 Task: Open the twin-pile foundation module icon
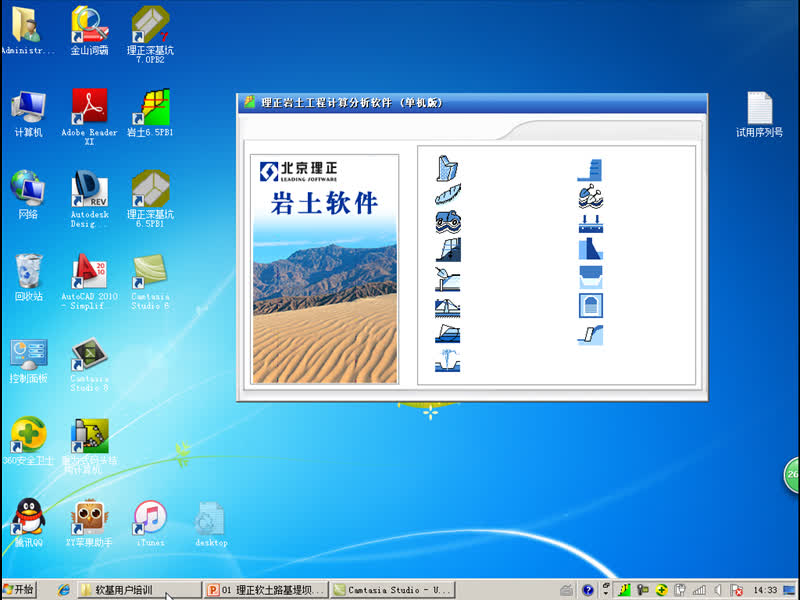[x=591, y=223]
